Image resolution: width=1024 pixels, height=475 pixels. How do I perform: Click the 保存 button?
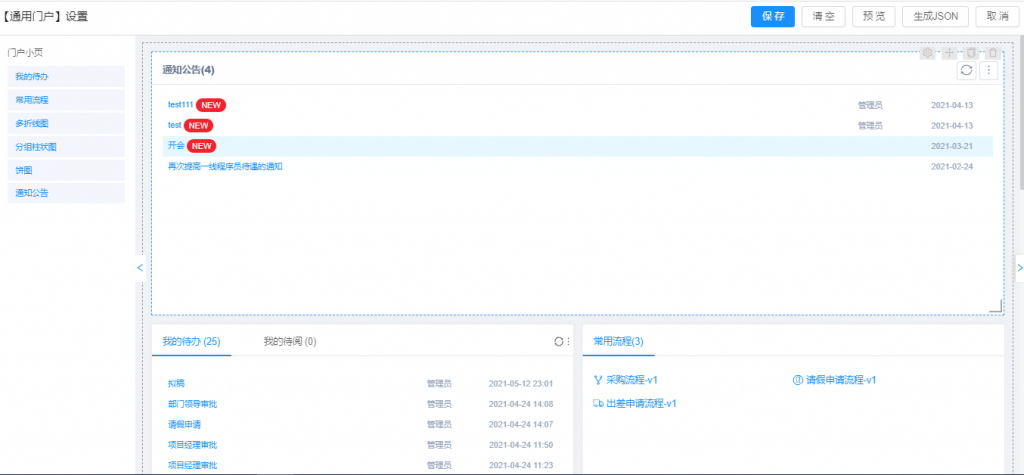(x=772, y=16)
